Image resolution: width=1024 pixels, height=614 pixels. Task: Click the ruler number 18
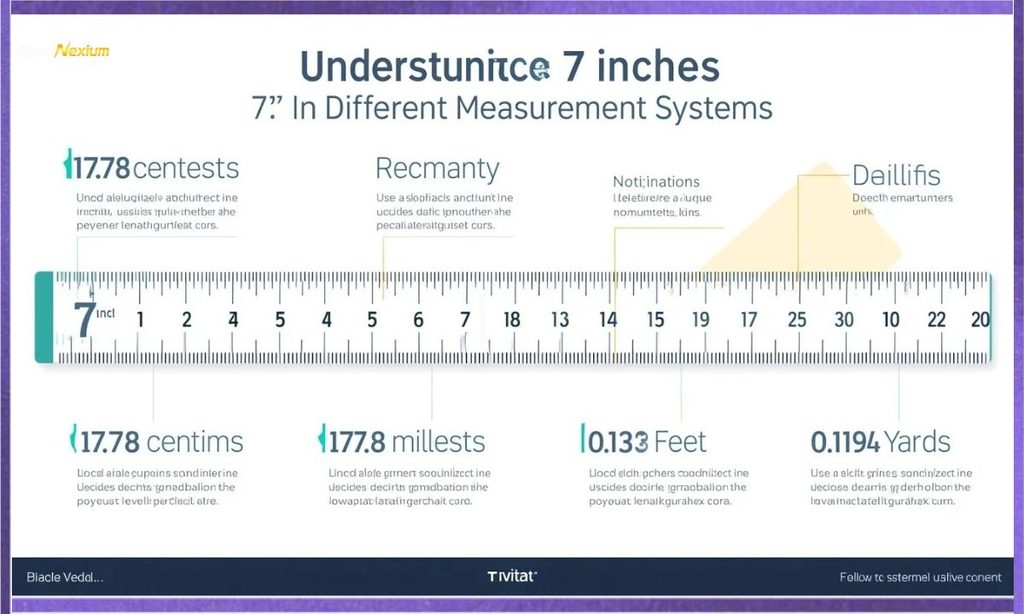[511, 319]
